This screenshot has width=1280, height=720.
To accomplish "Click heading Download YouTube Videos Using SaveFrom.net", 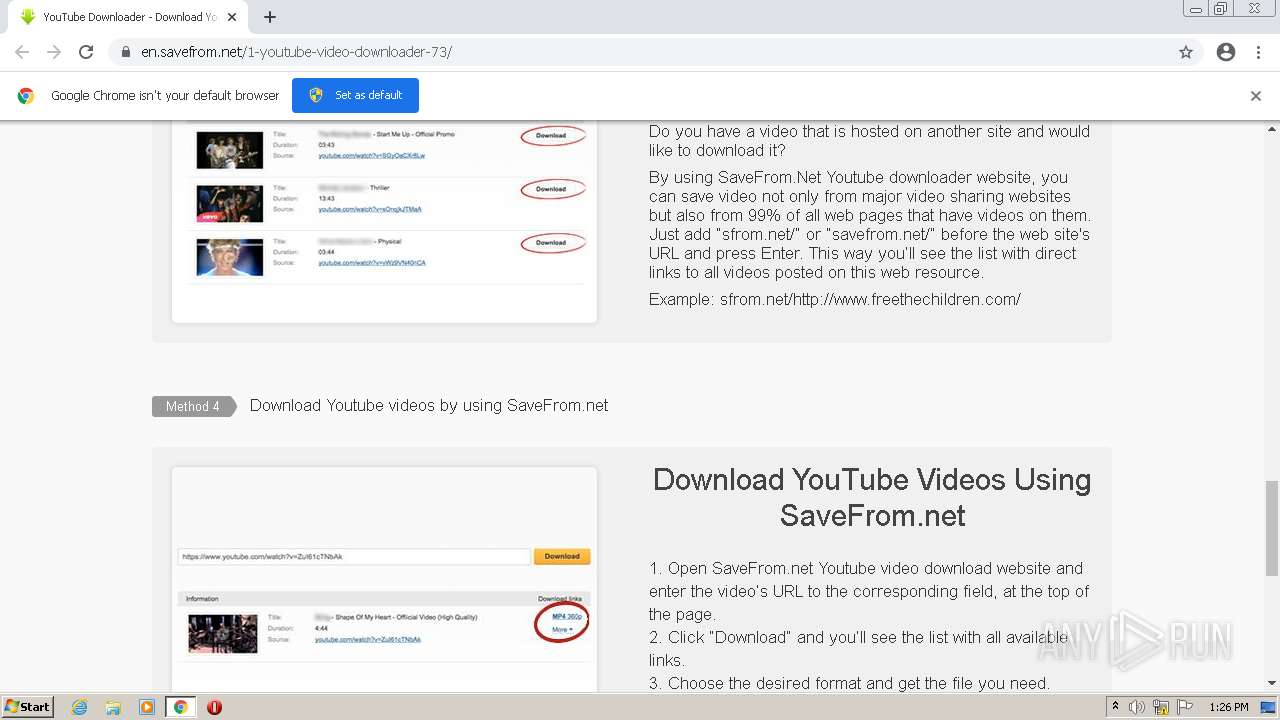I will tap(872, 497).
